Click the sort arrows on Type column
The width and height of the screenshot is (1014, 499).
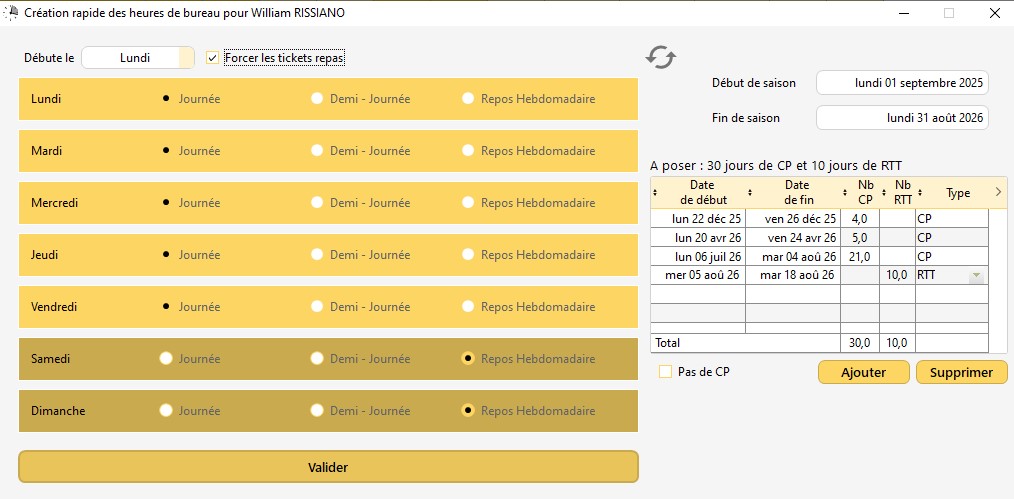coord(920,192)
